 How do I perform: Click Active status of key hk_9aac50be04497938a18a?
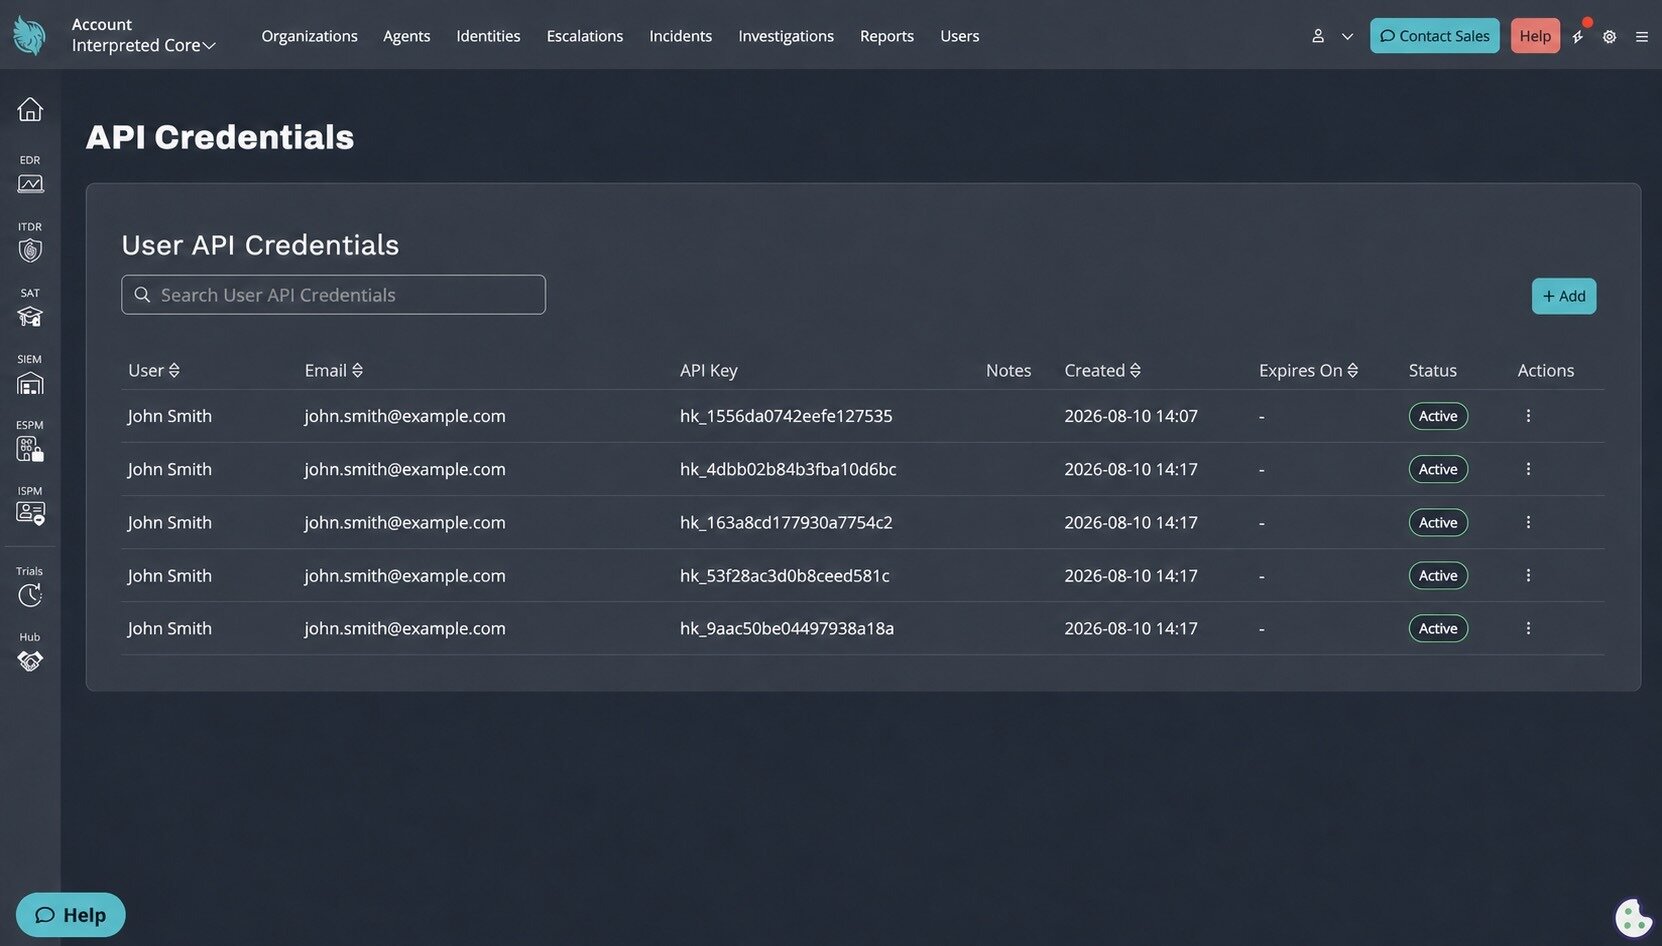point(1438,628)
